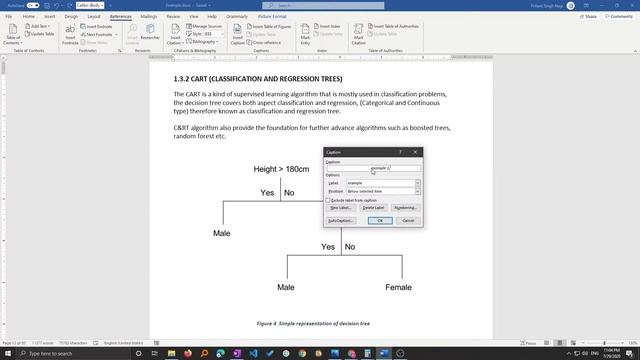Open the Grammarly tab

tap(237, 16)
